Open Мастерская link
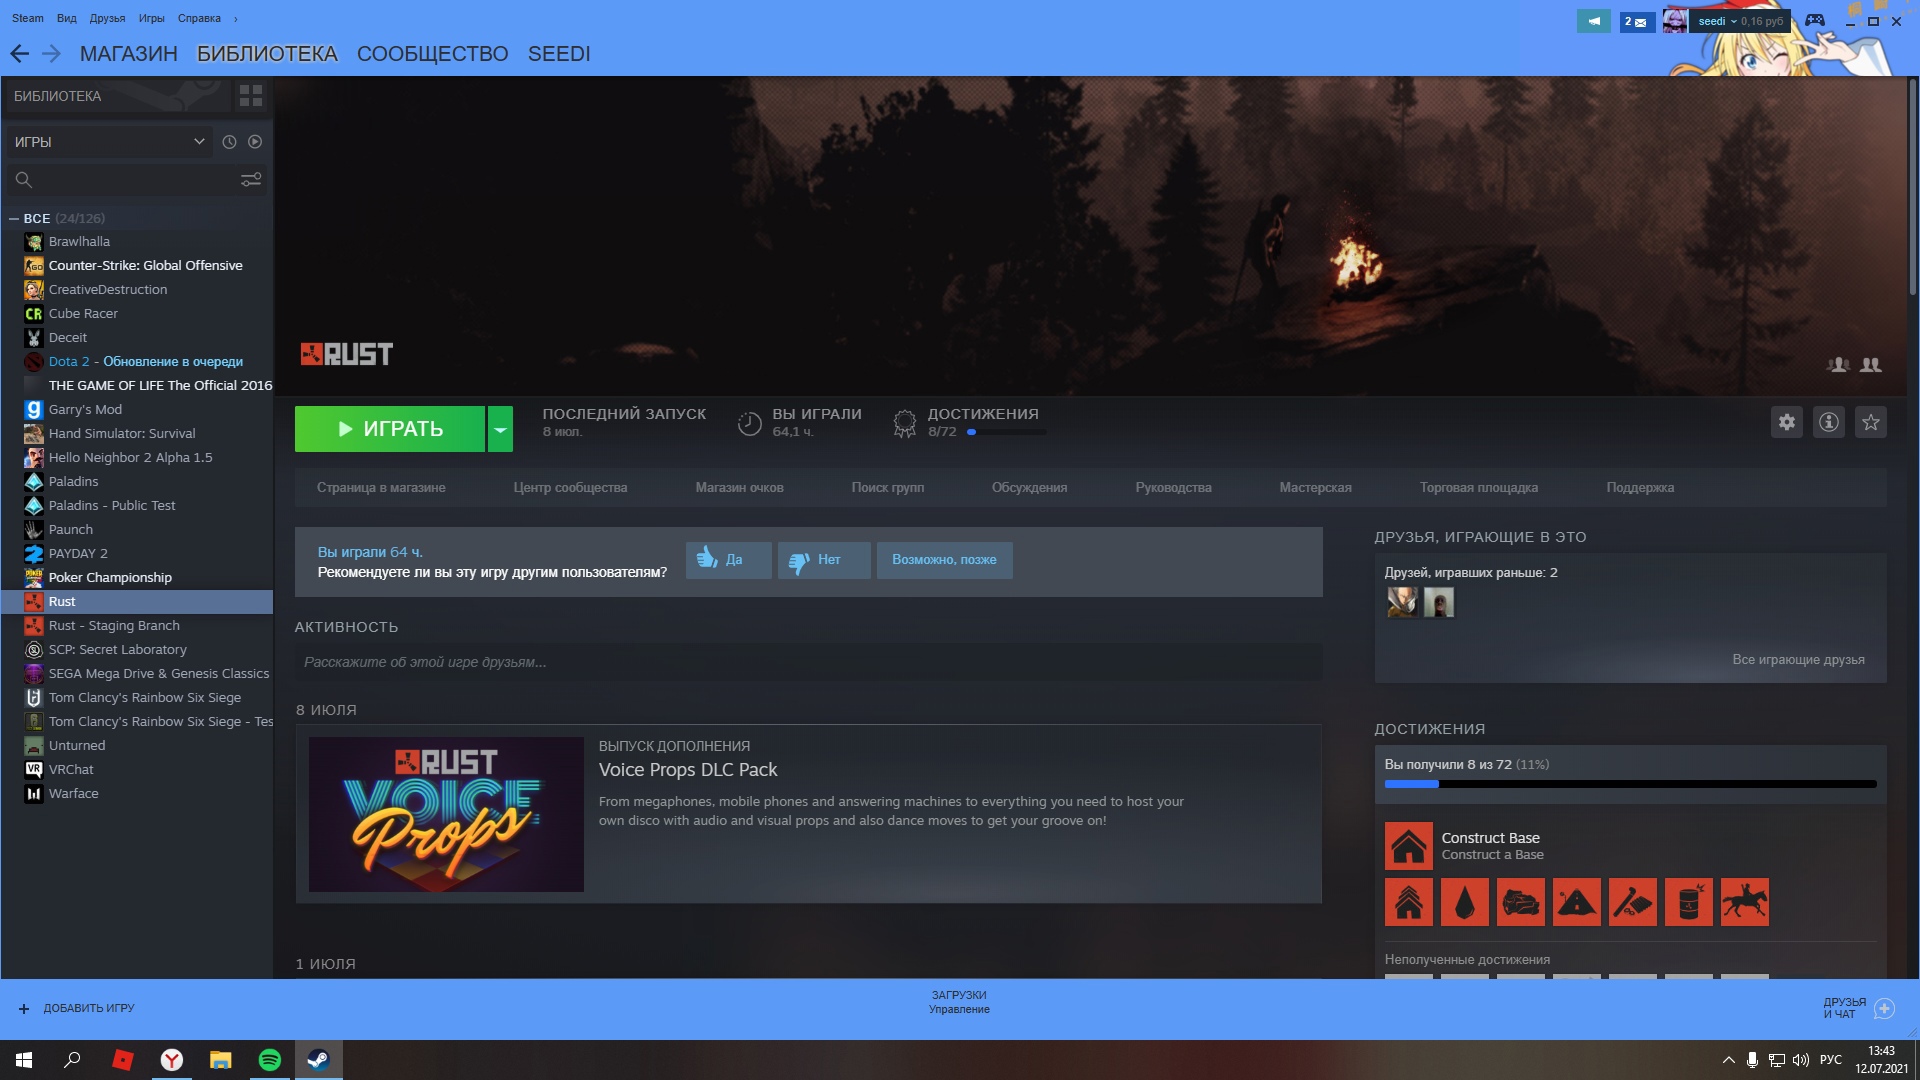1920x1080 pixels. (1315, 488)
